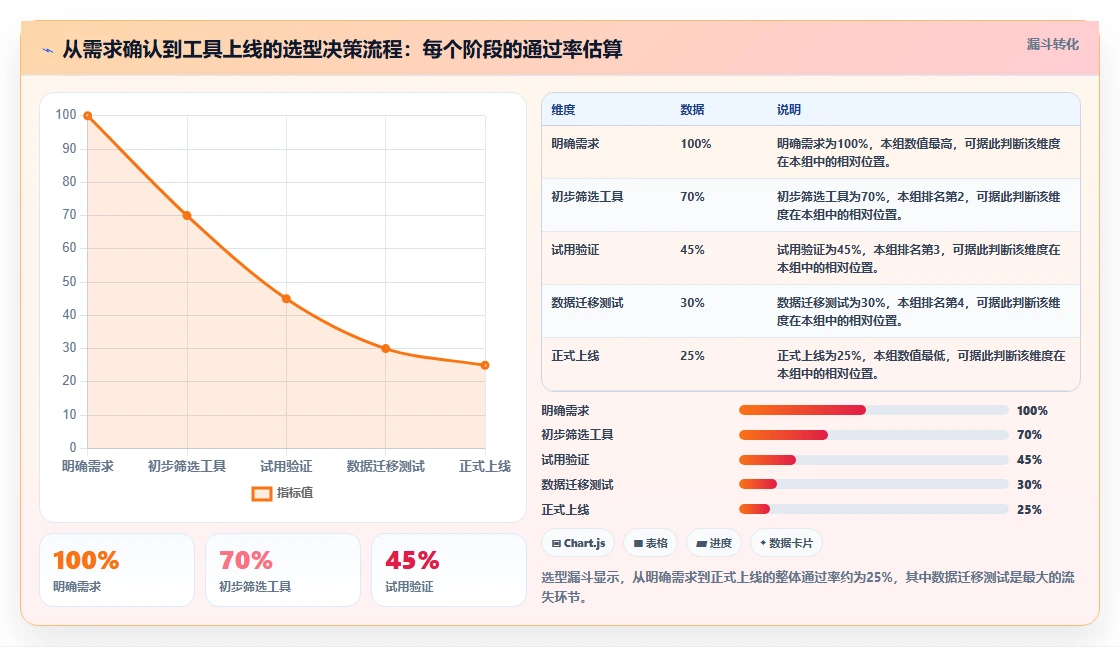This screenshot has height=647, width=1120.
Task: Click the description starting 数据迁移测试为30%
Action: (919, 311)
